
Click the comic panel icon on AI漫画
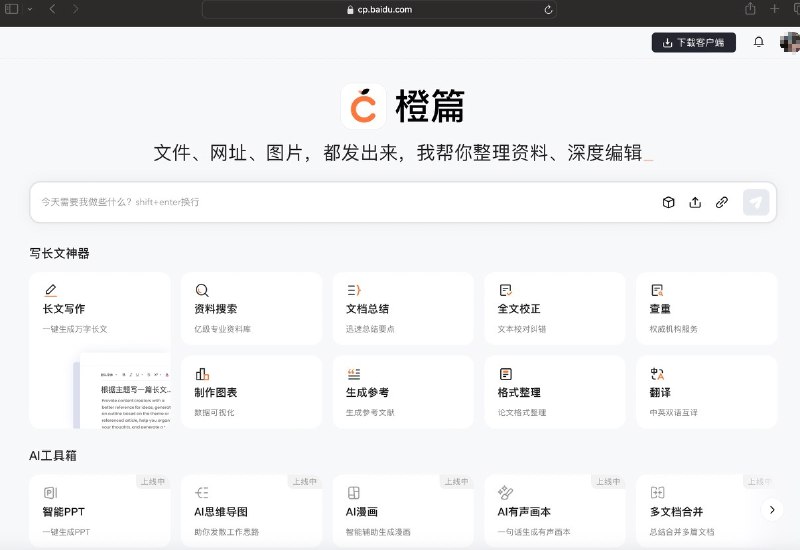(354, 492)
